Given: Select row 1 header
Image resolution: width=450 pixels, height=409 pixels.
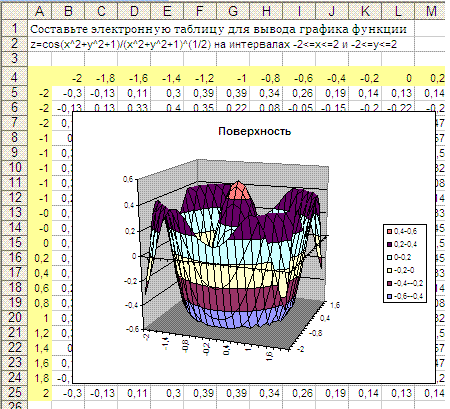Looking at the screenshot, I should pos(14,28).
